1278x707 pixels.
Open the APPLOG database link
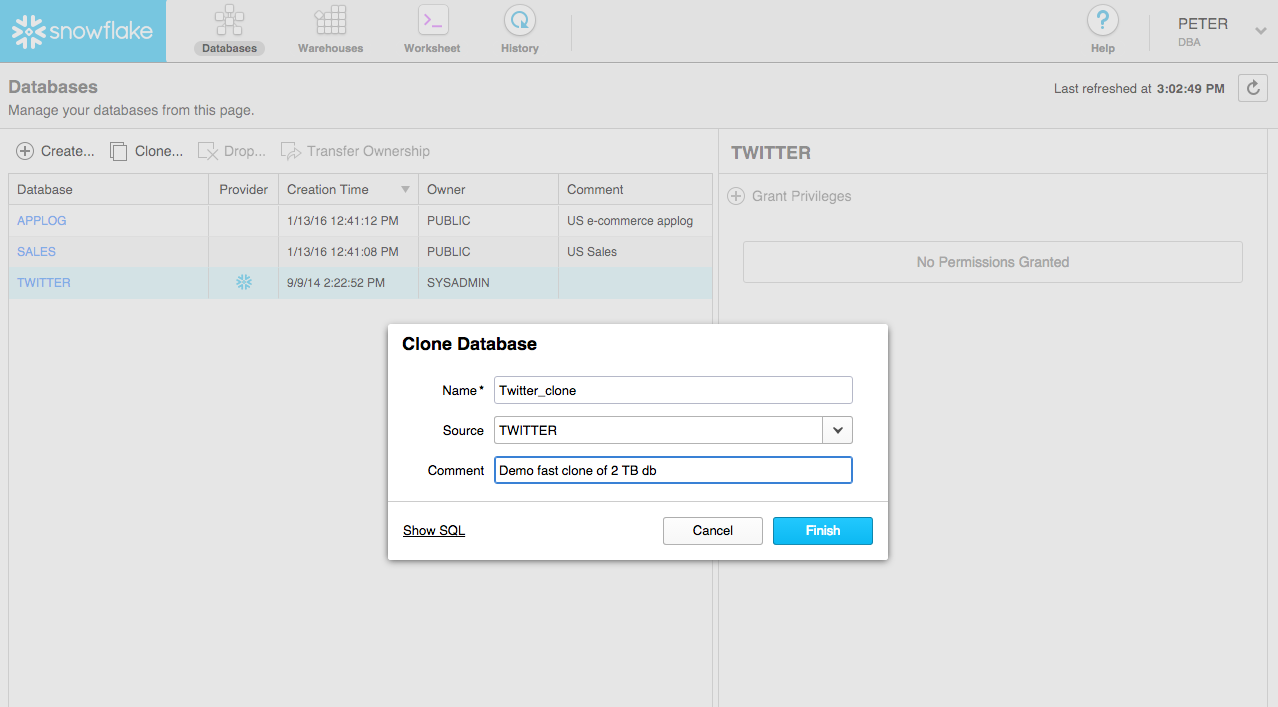[x=42, y=220]
